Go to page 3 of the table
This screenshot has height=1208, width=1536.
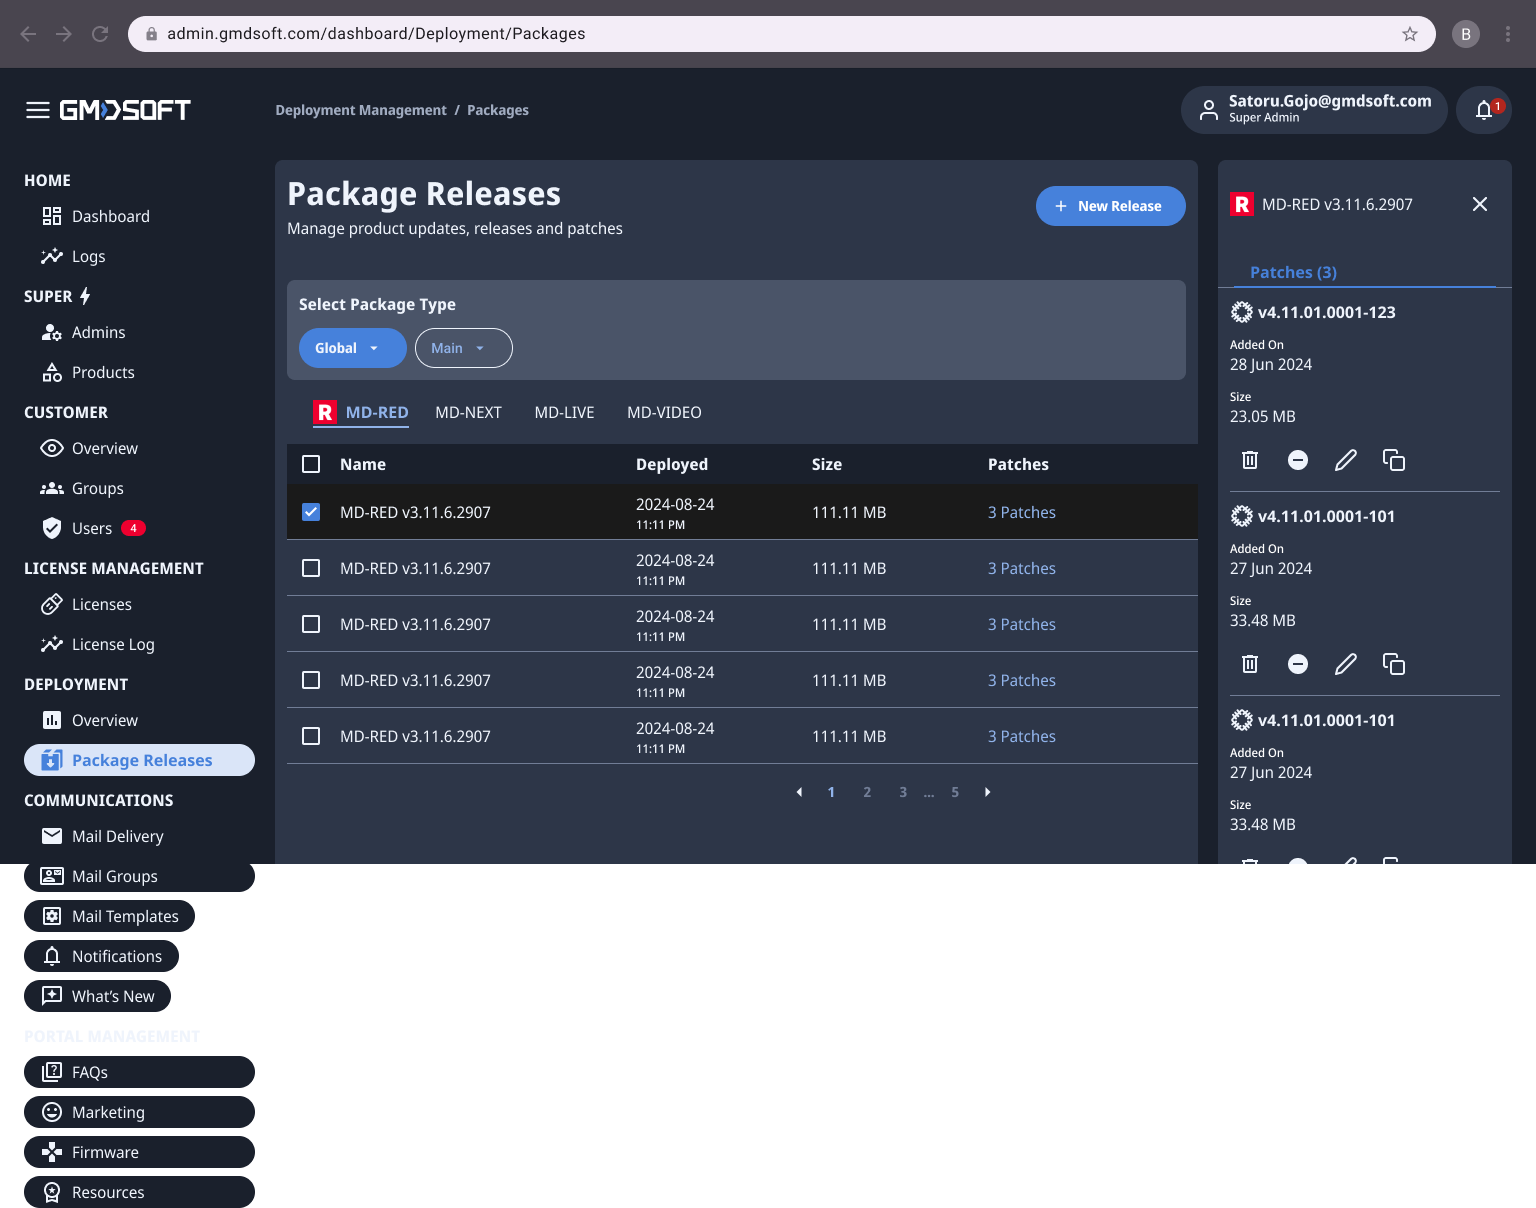[903, 792]
